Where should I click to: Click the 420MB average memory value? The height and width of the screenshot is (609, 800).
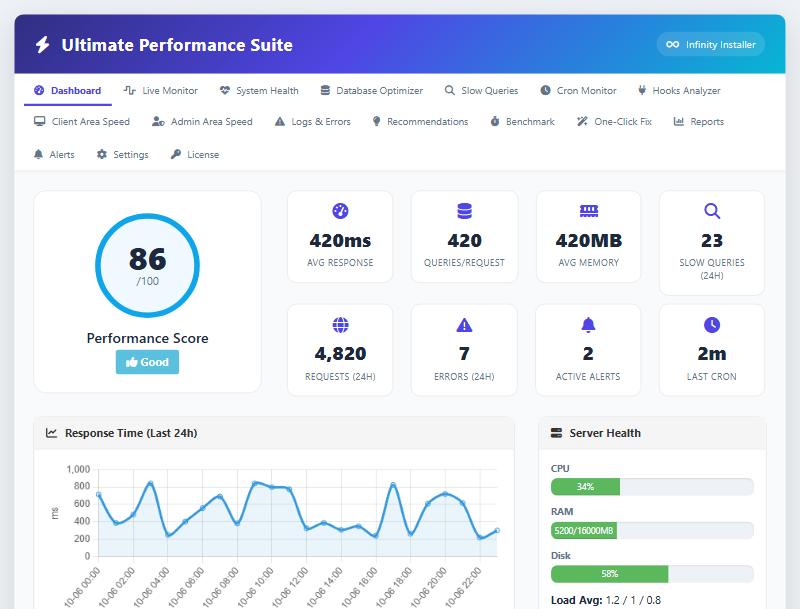click(589, 241)
